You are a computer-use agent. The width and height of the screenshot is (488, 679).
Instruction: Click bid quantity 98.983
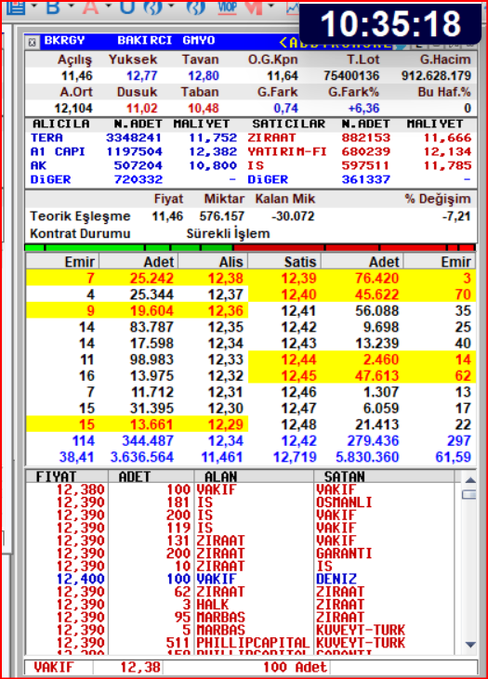152,360
